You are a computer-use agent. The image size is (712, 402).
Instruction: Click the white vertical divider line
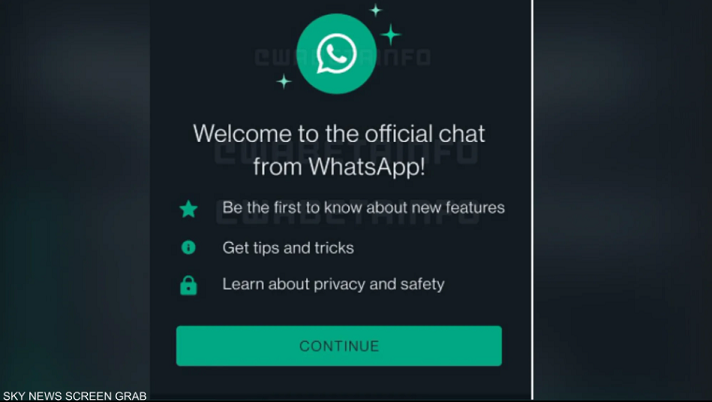[533, 200]
